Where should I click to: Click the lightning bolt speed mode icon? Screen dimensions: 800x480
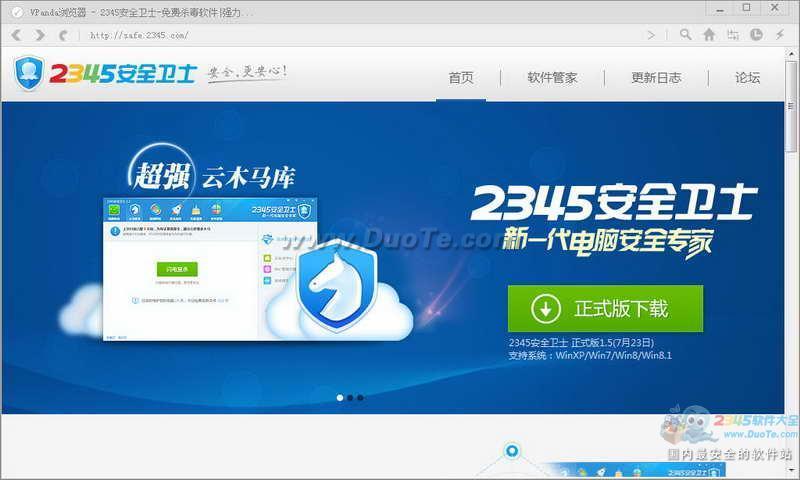[780, 35]
